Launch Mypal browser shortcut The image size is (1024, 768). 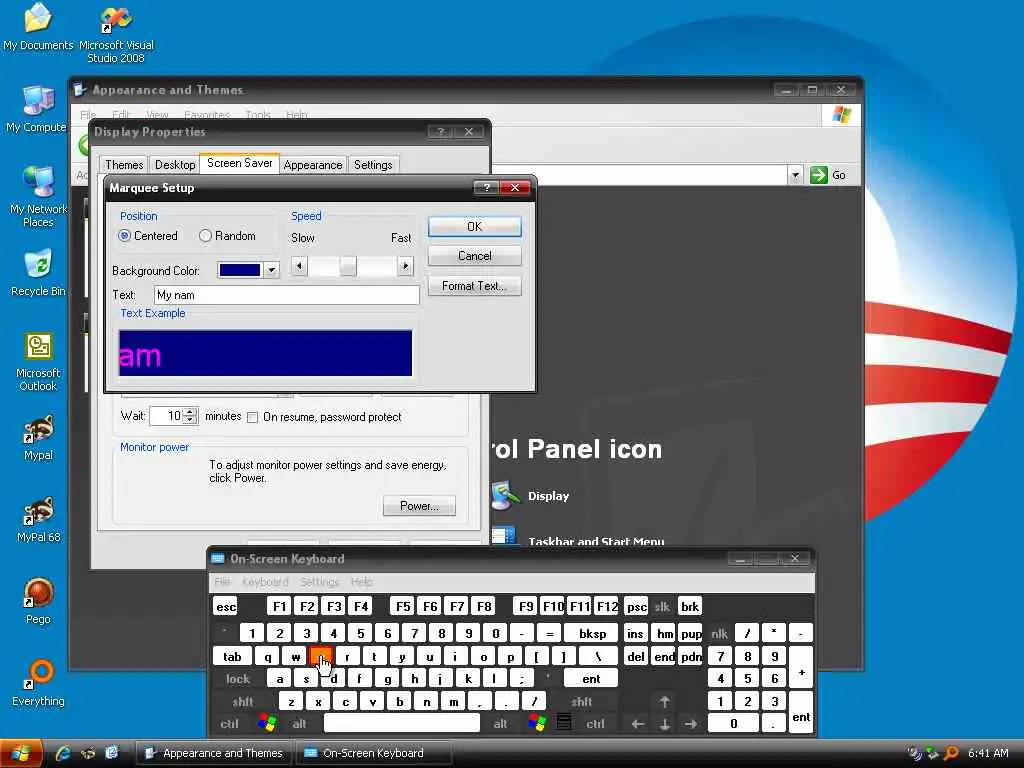(x=38, y=438)
